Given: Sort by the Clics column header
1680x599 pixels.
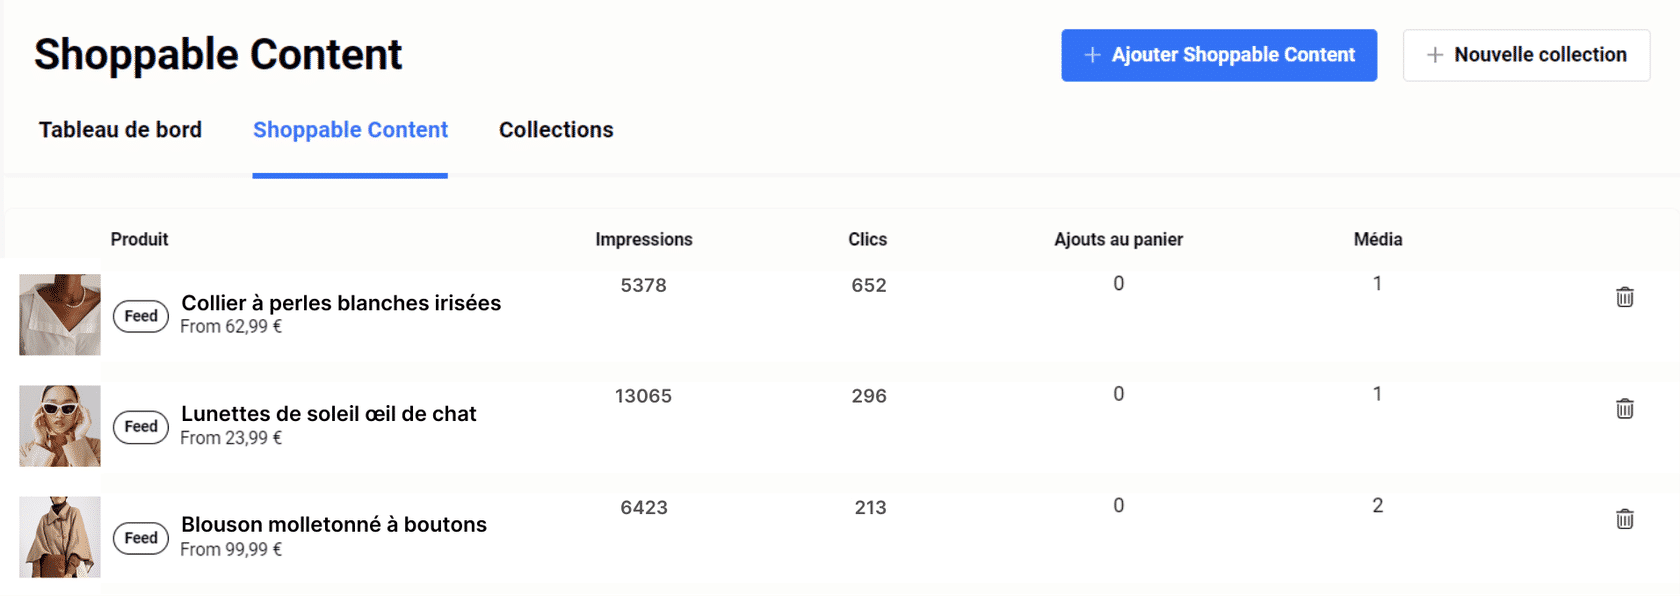Looking at the screenshot, I should [867, 239].
